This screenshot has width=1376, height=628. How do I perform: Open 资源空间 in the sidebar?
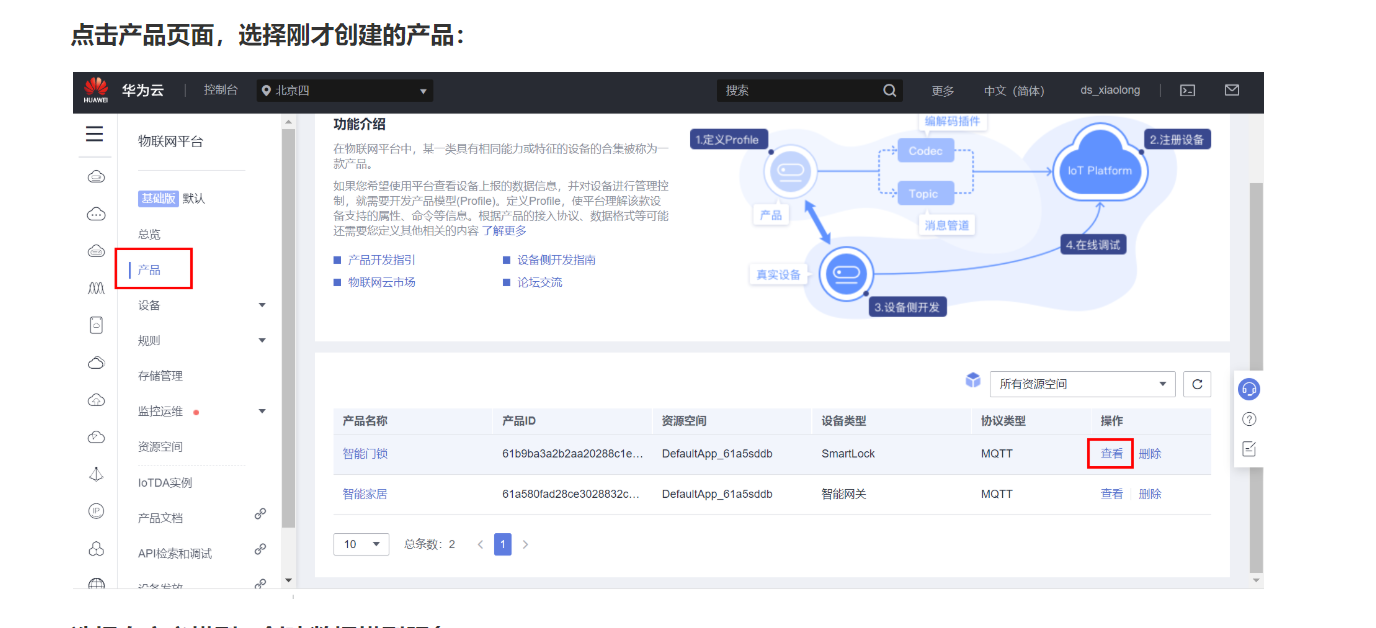(x=160, y=447)
